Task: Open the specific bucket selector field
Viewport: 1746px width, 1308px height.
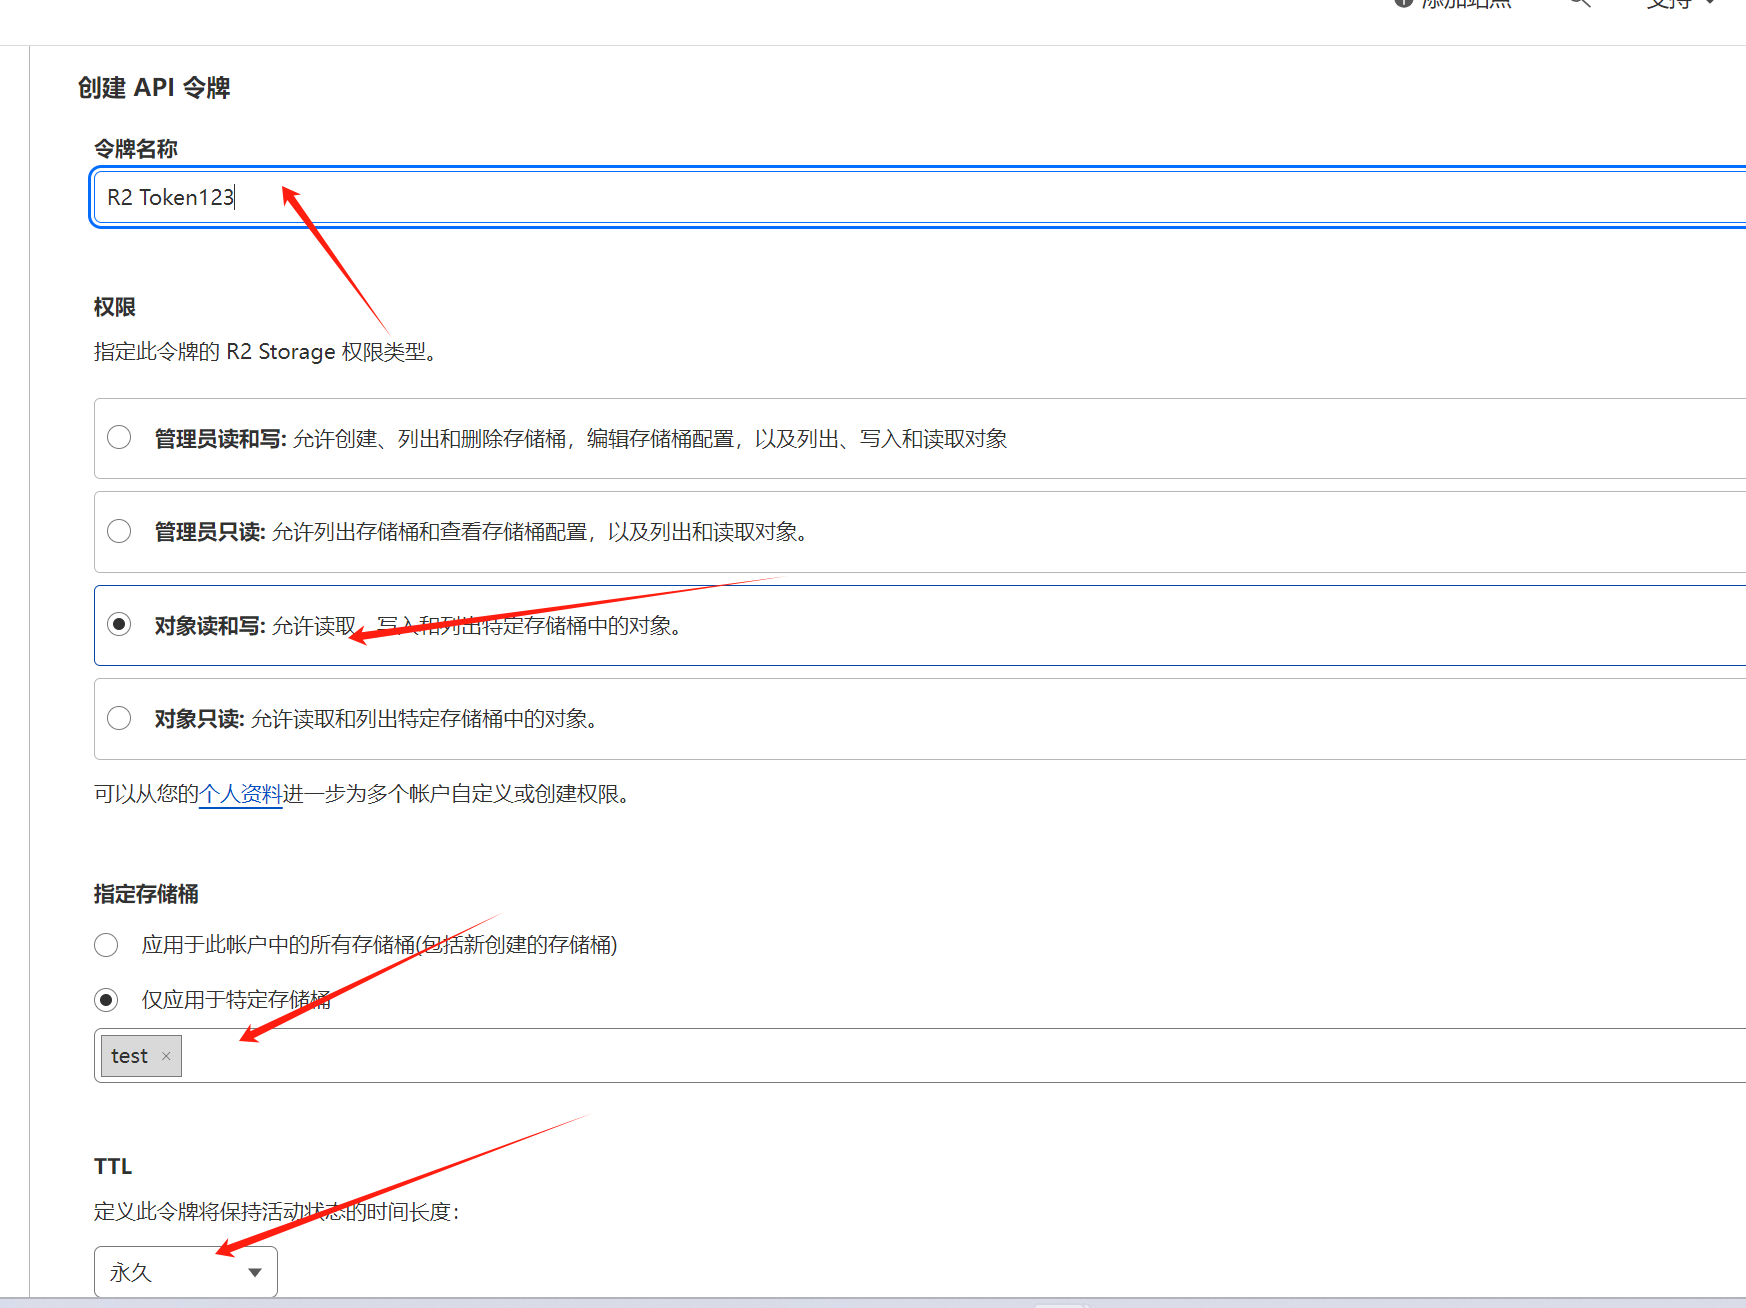Action: click(x=900, y=1056)
